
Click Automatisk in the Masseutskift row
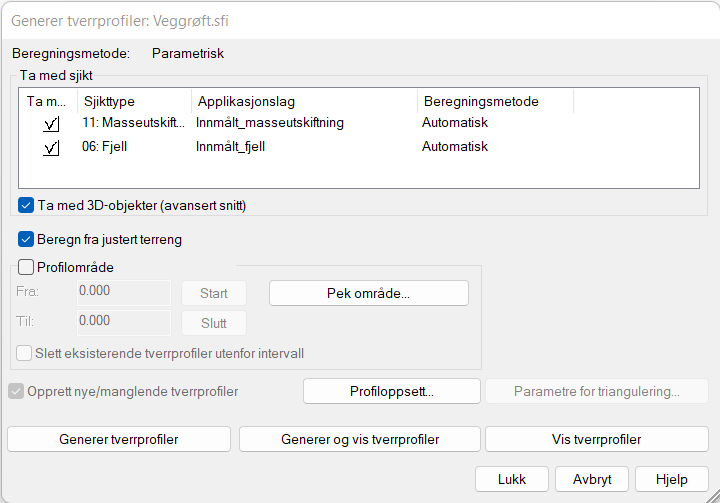(455, 123)
